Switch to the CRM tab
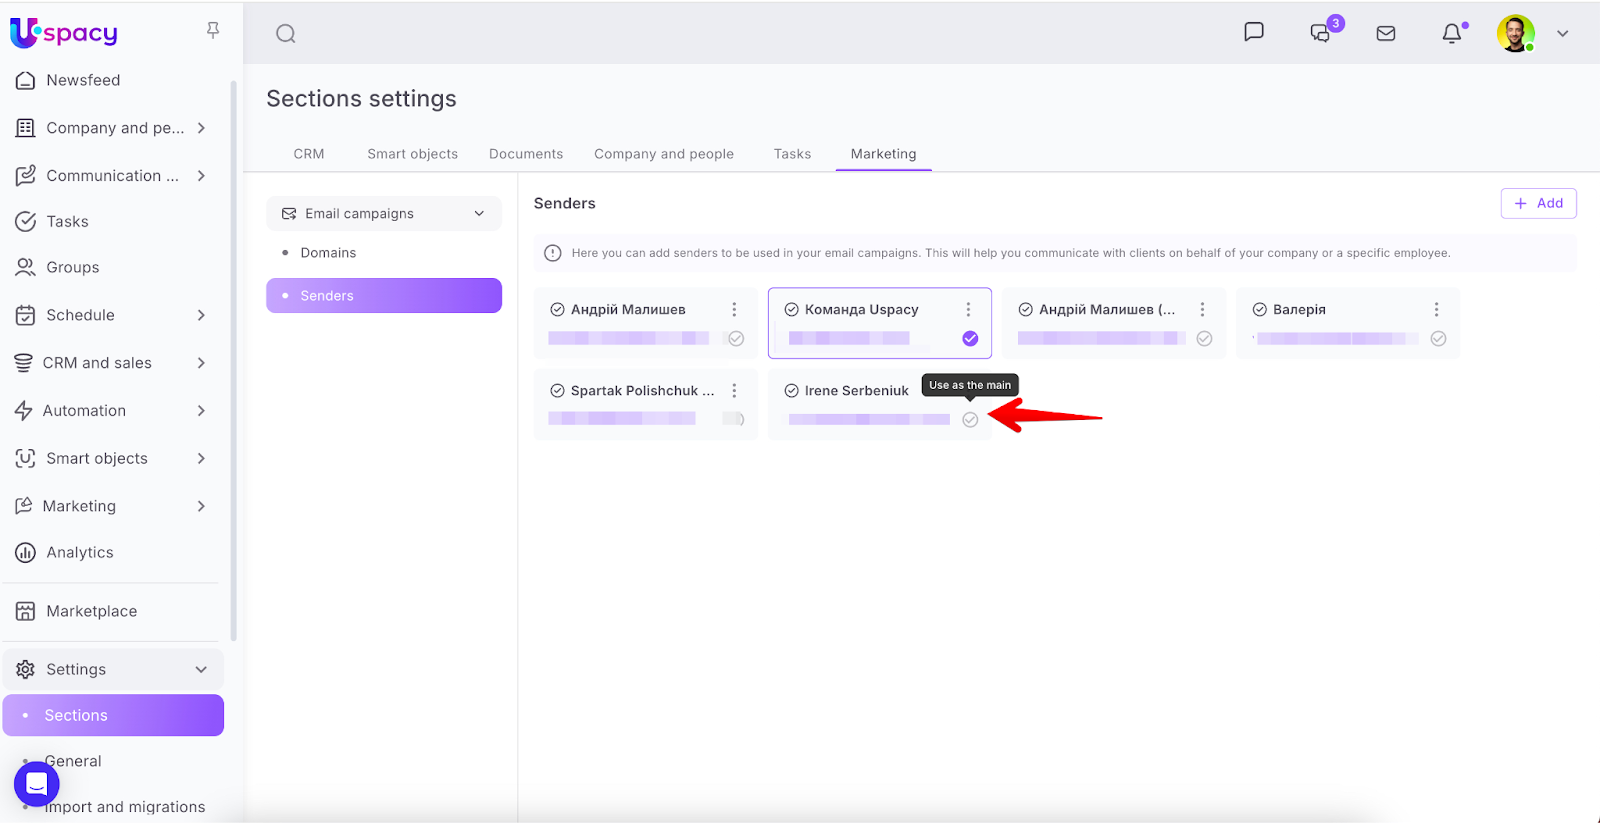Viewport: 1600px width, 823px height. pos(309,154)
